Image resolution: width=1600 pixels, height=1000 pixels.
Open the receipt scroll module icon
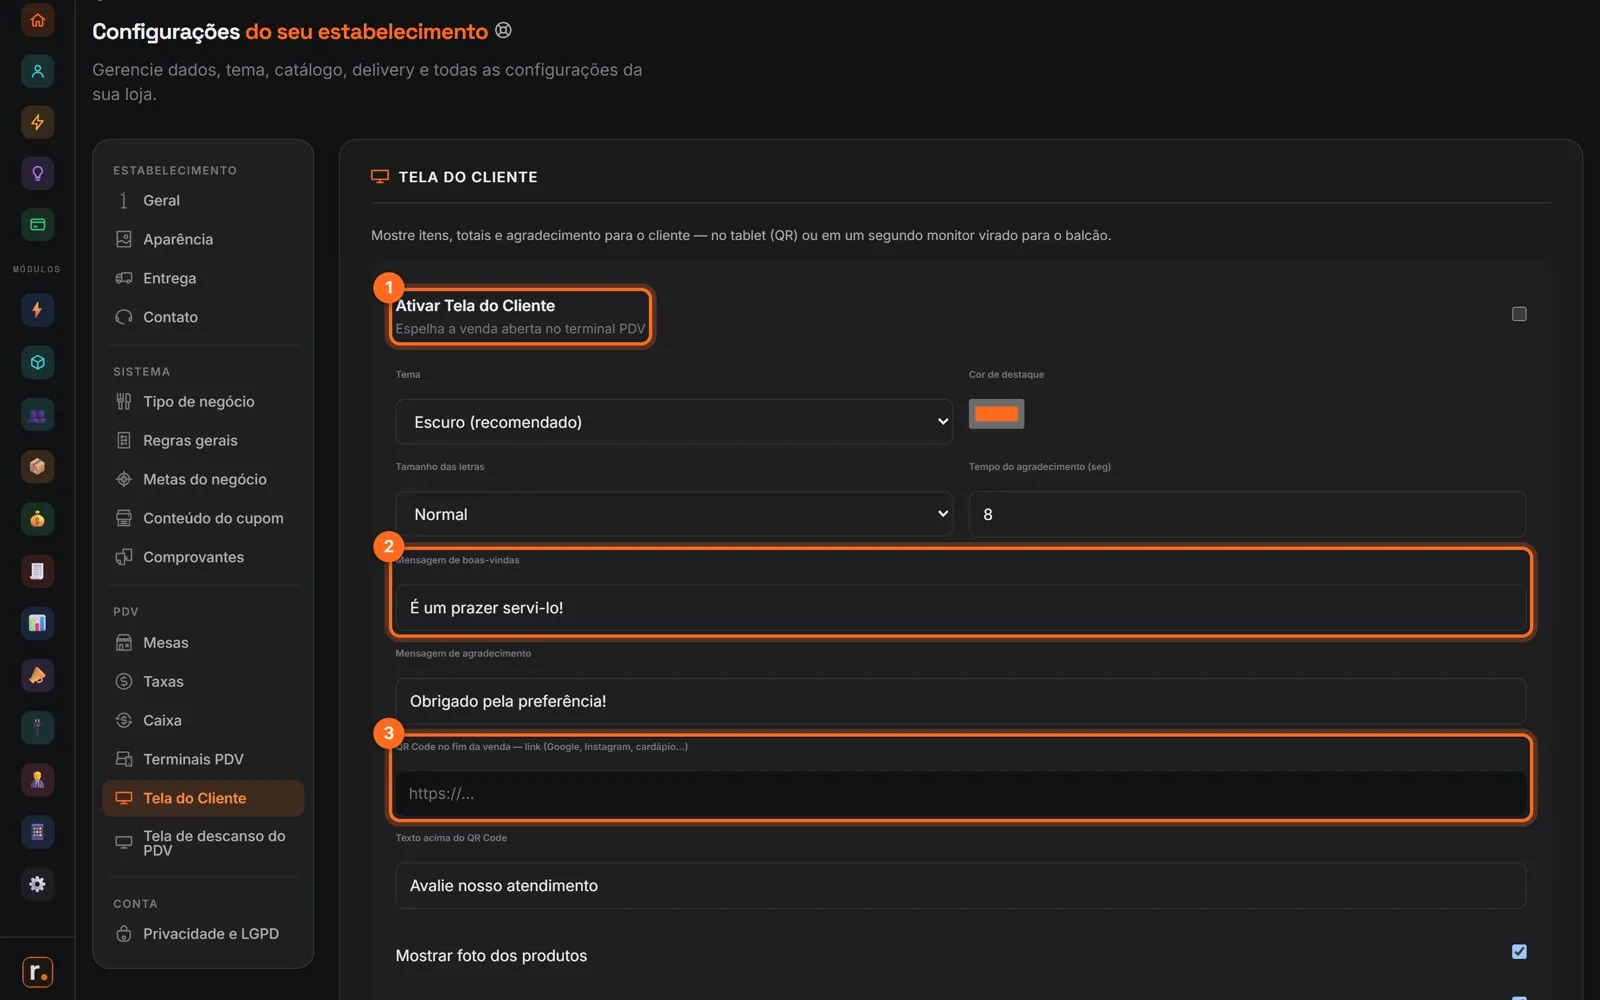(37, 571)
